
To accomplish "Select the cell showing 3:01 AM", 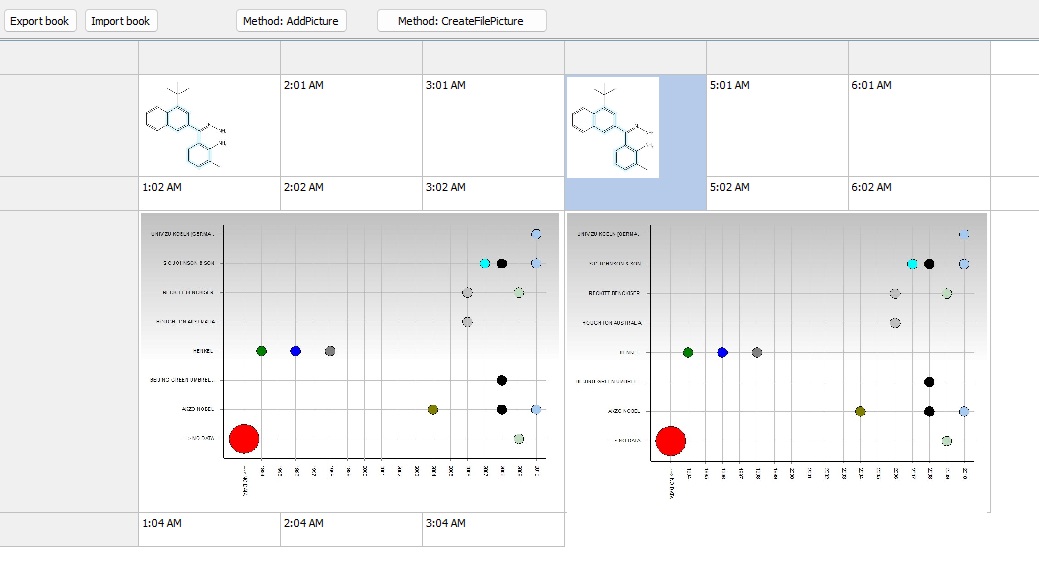I will click(x=493, y=125).
